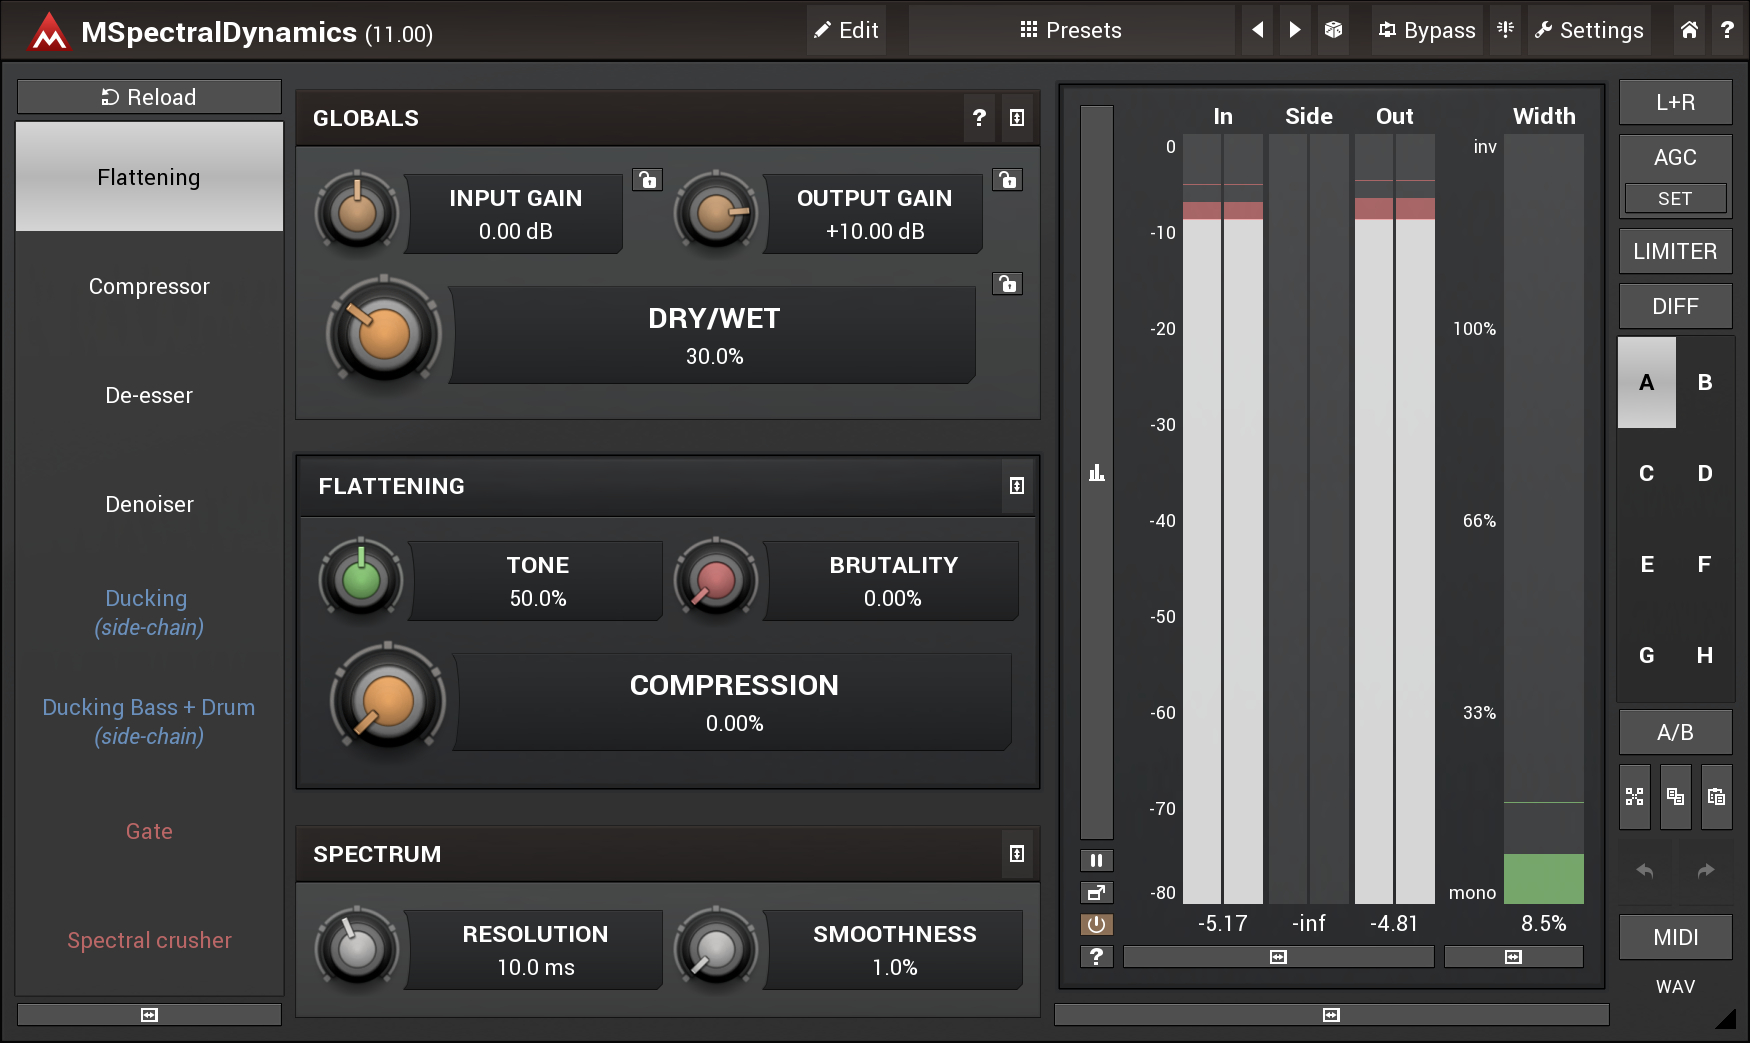Open Globals panel help question mark

click(980, 118)
